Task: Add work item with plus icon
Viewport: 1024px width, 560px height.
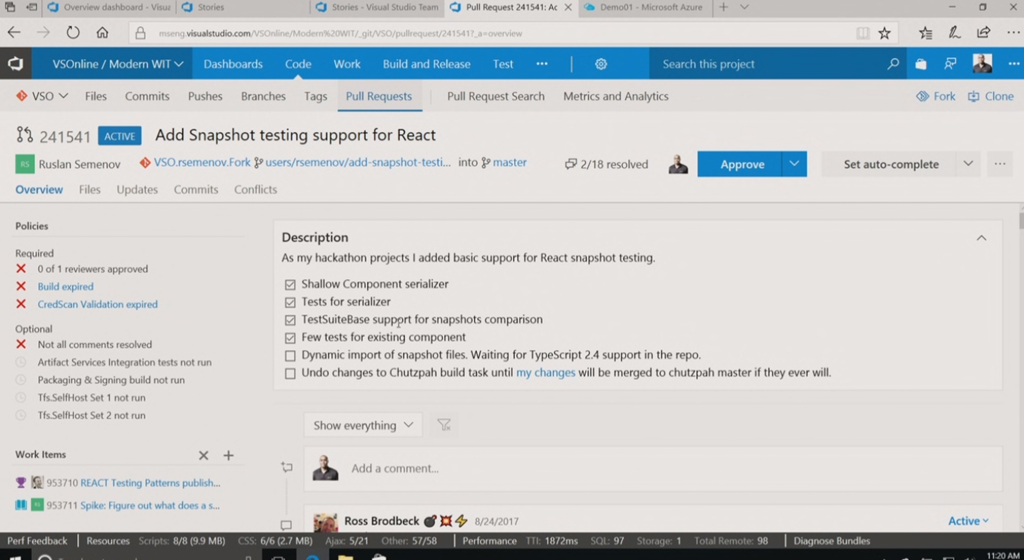Action: tap(229, 456)
